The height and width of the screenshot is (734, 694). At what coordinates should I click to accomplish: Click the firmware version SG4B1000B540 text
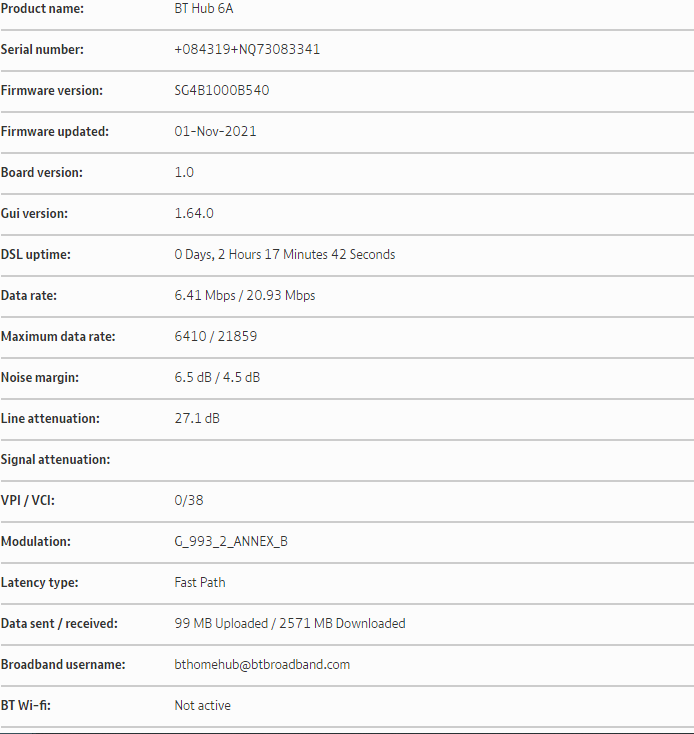tap(222, 90)
